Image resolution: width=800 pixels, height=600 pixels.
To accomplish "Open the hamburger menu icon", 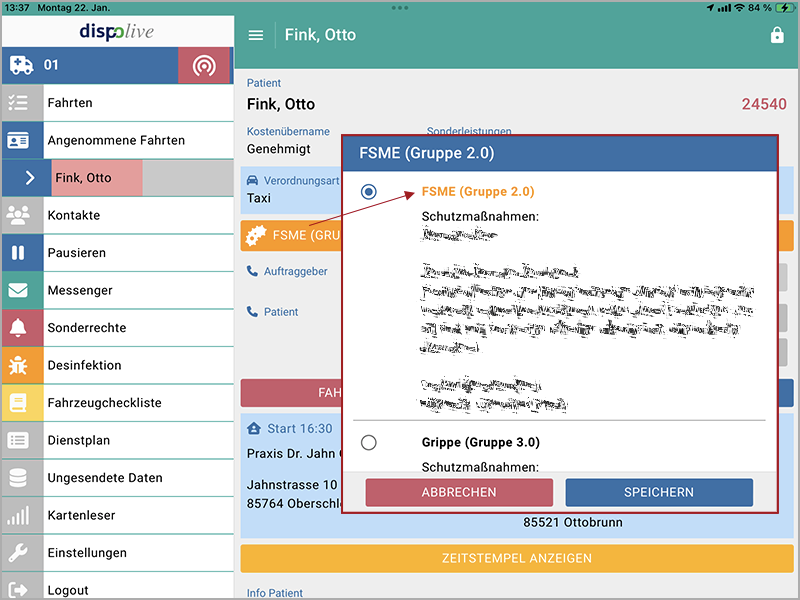I will coord(256,35).
